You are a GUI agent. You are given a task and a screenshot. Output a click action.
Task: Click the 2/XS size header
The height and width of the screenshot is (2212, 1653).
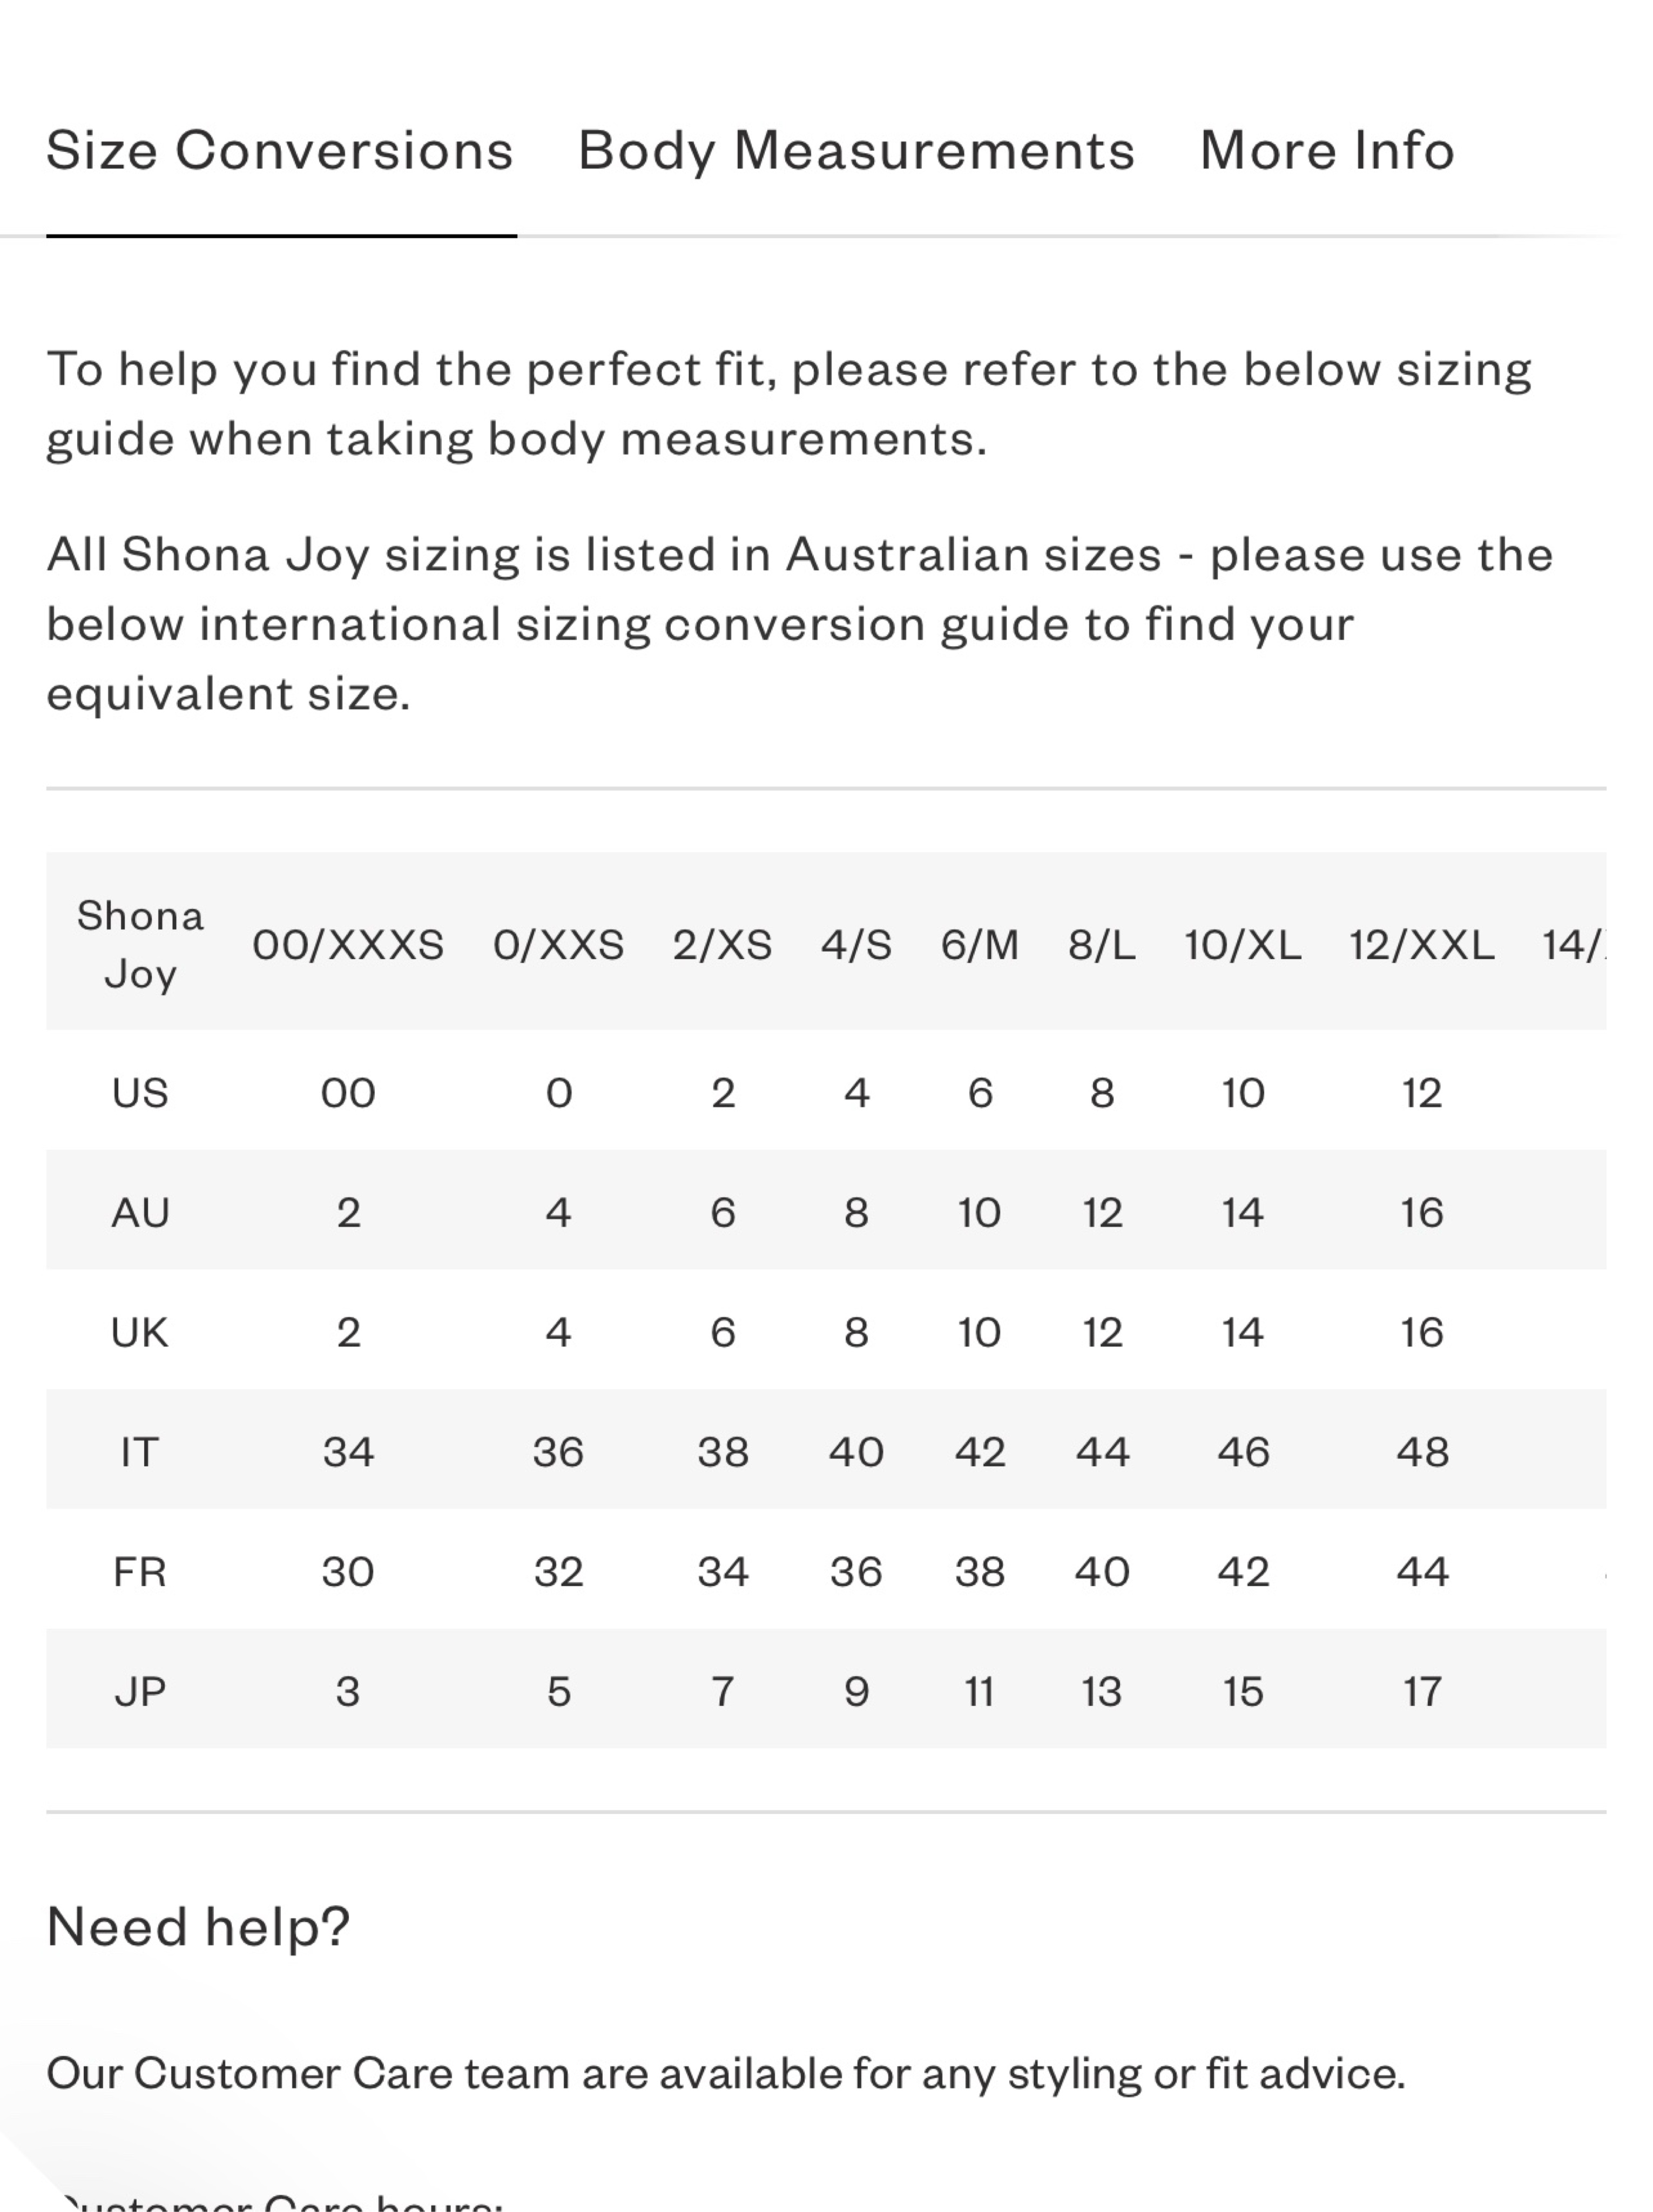722,945
